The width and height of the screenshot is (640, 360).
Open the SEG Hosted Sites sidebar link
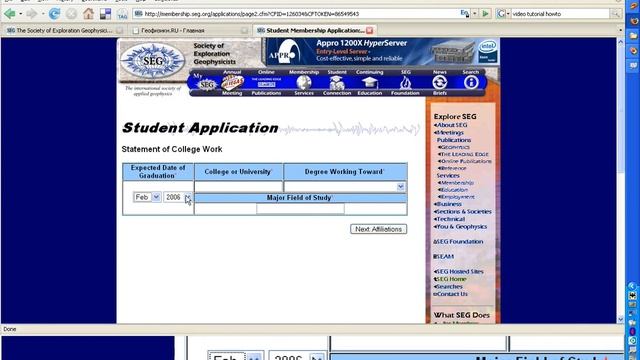(x=459, y=271)
